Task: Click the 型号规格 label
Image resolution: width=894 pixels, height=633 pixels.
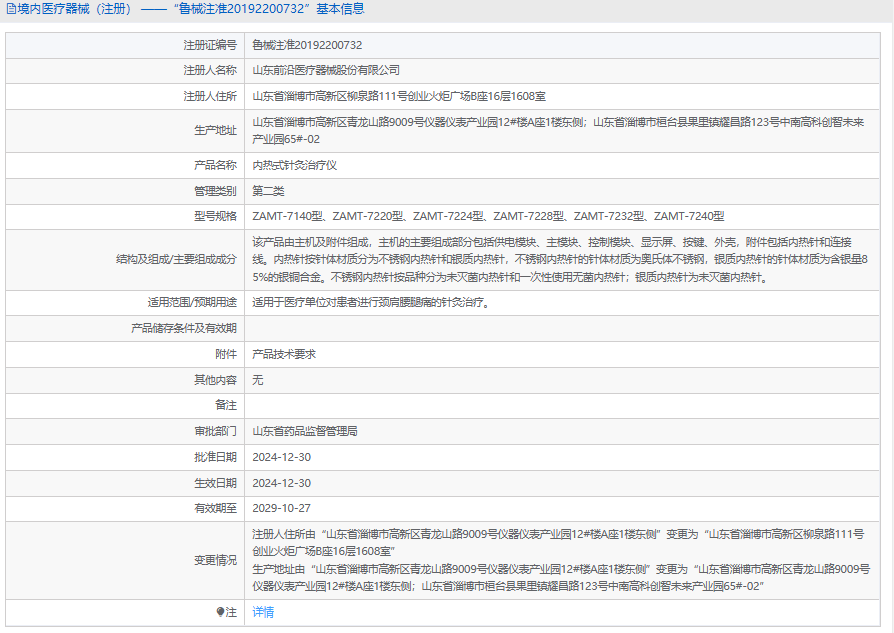Action: click(215, 216)
